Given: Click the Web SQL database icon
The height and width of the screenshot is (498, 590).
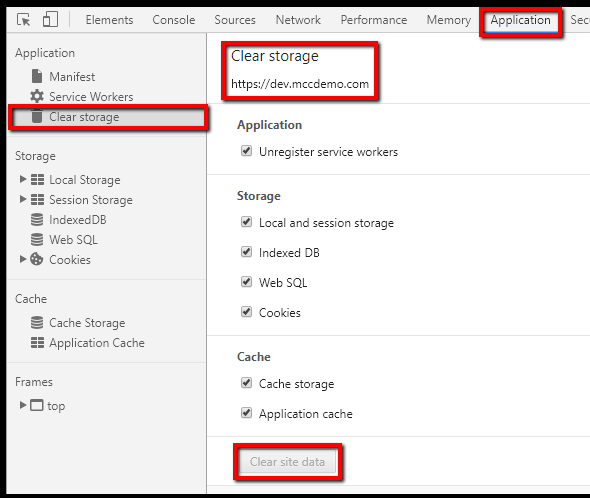Looking at the screenshot, I should click(x=37, y=239).
